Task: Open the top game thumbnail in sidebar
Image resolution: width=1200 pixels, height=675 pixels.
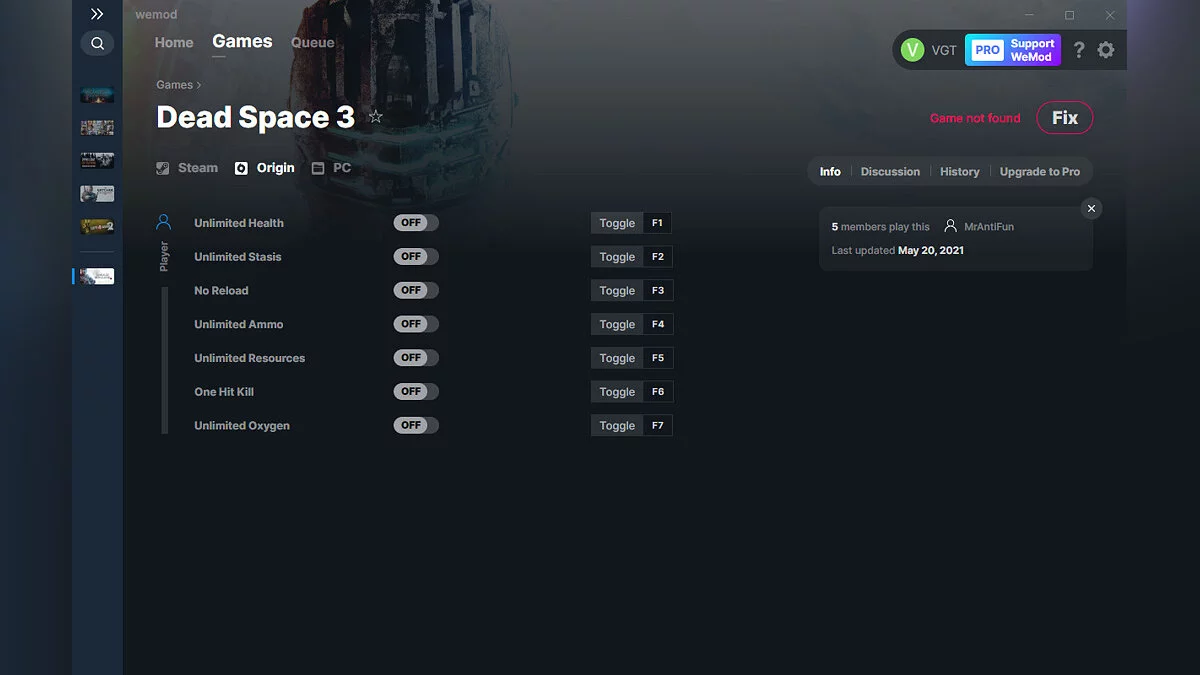Action: tap(97, 95)
